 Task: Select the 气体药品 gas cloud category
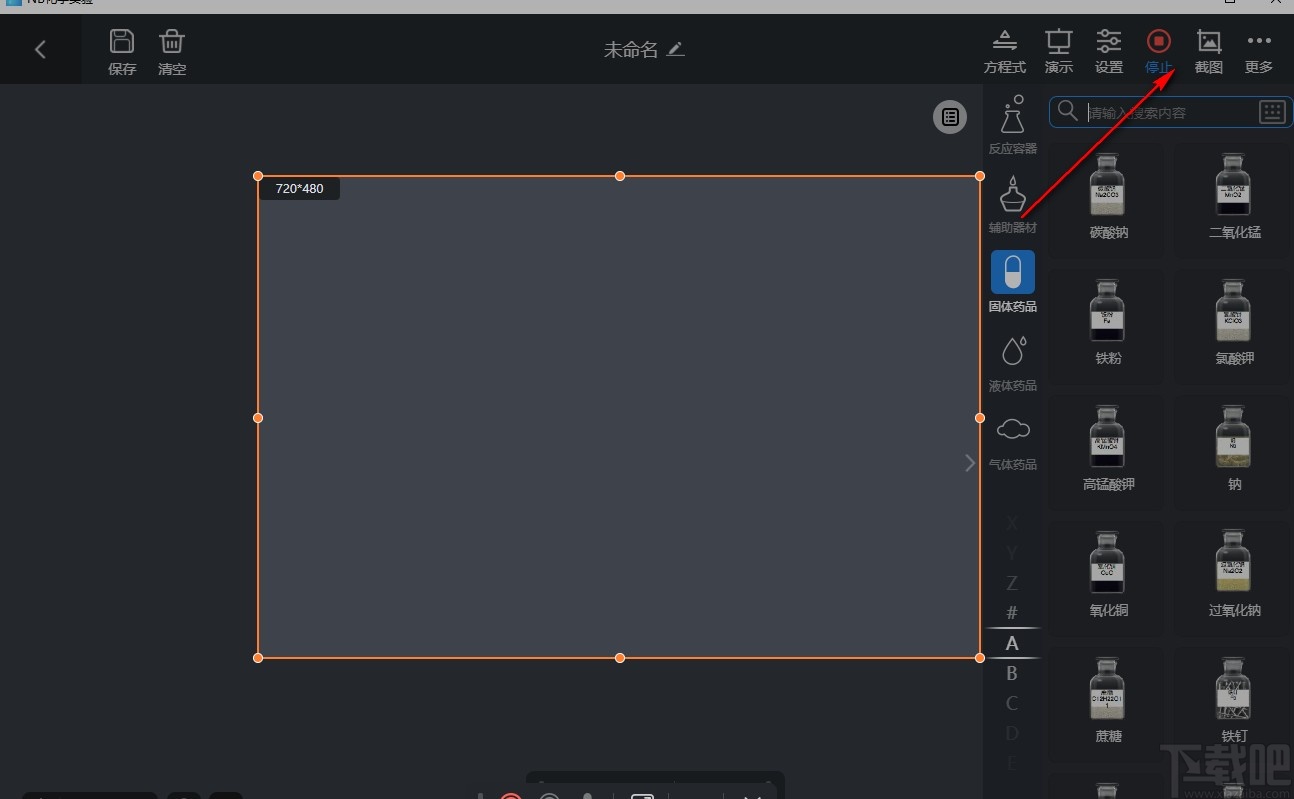[1013, 442]
